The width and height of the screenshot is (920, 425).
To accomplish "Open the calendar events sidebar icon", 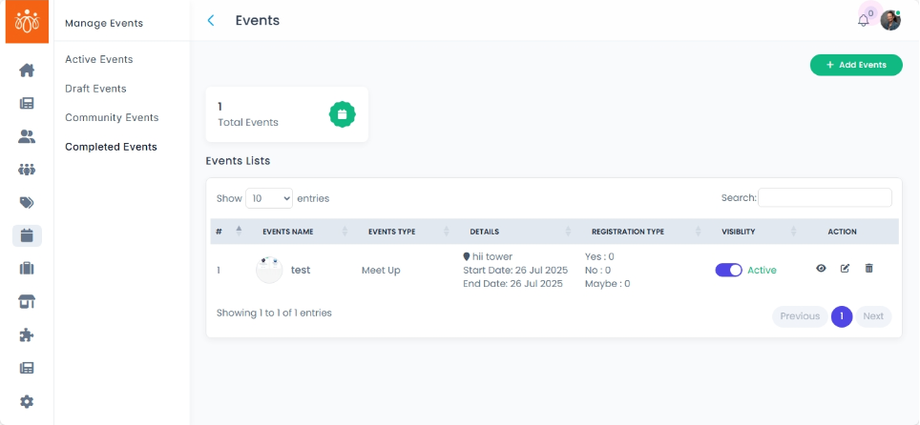I will coord(27,236).
